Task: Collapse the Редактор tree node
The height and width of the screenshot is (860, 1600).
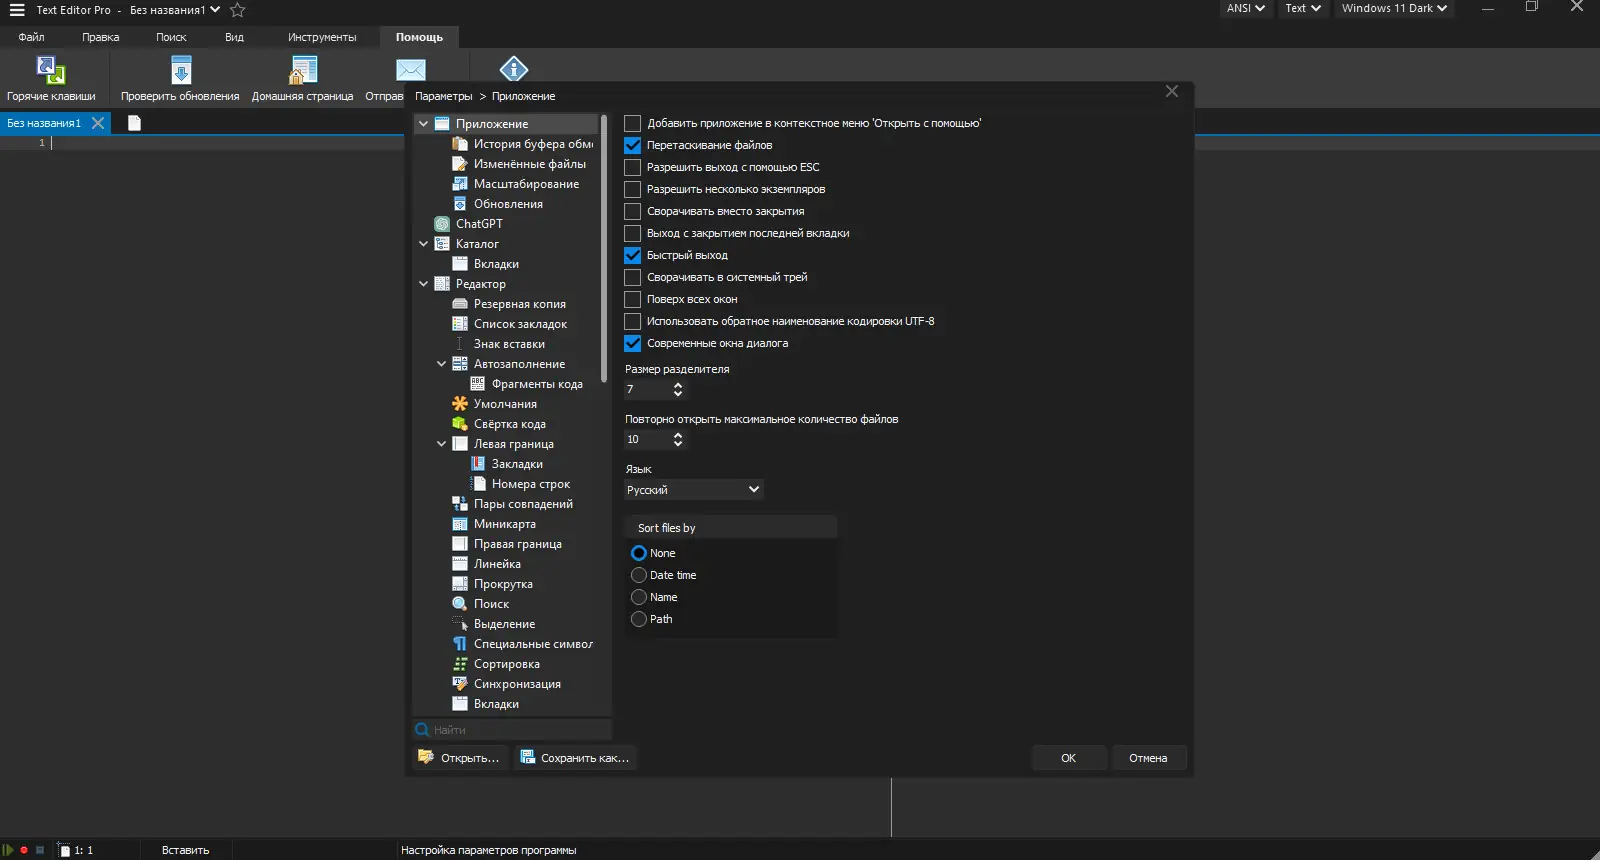Action: [x=424, y=284]
